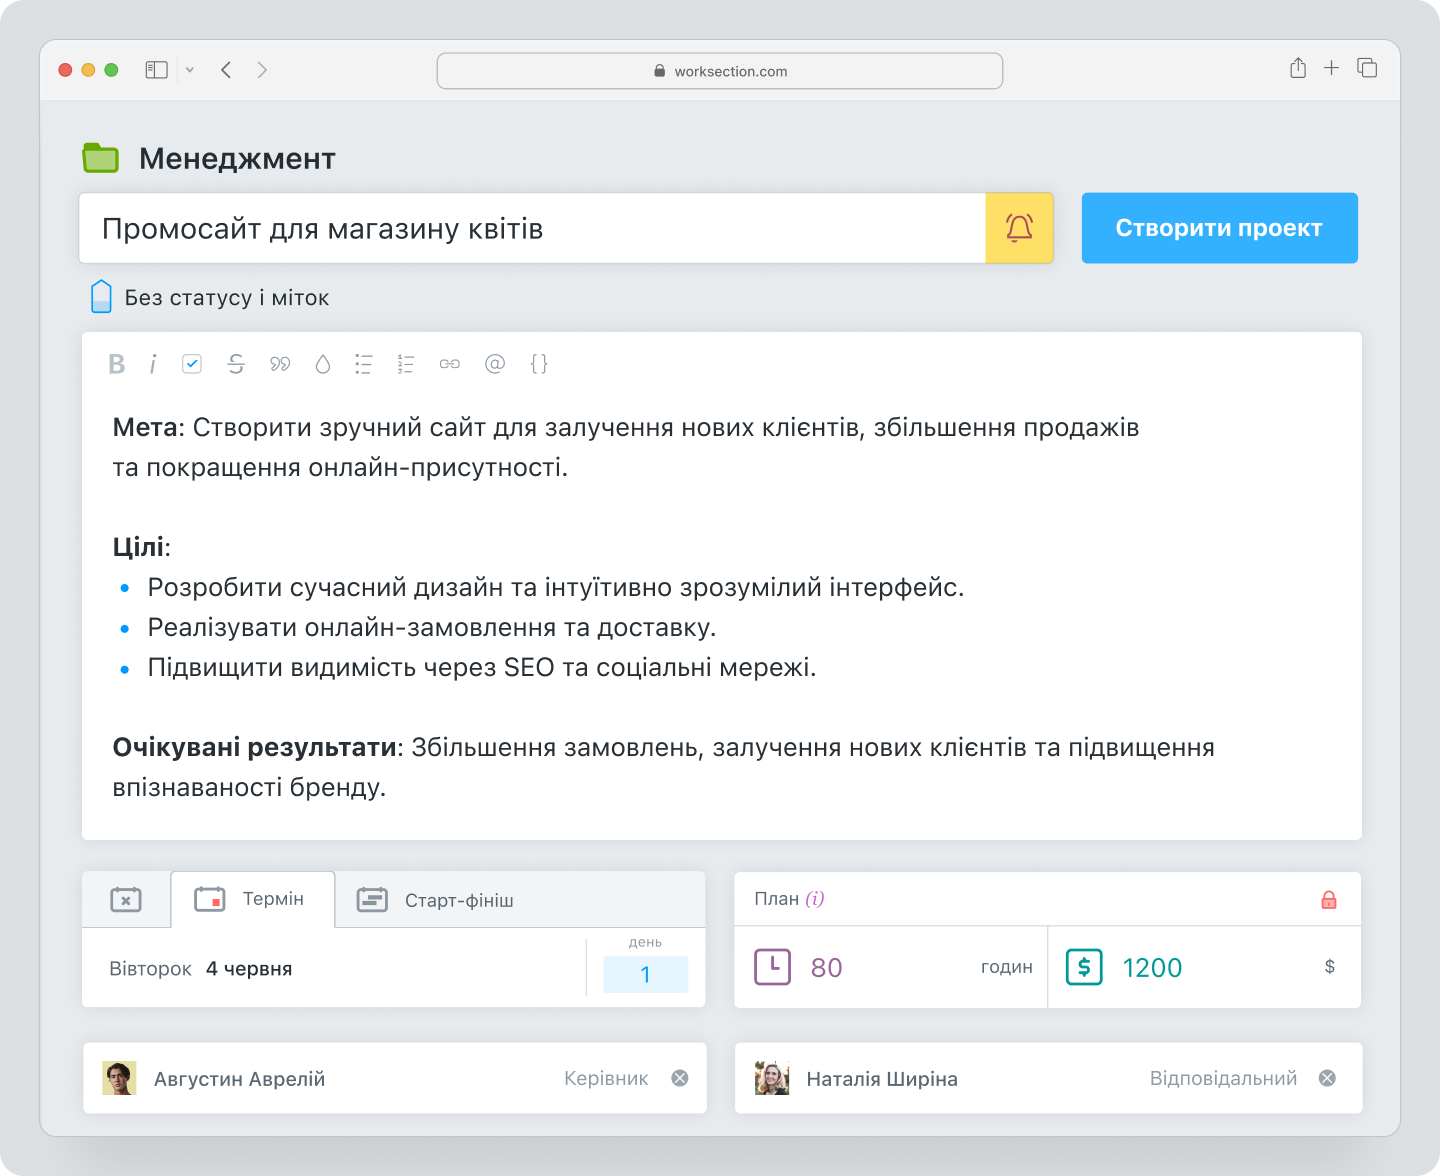The height and width of the screenshot is (1176, 1440).
Task: Insert a bulleted list
Action: coord(363,364)
